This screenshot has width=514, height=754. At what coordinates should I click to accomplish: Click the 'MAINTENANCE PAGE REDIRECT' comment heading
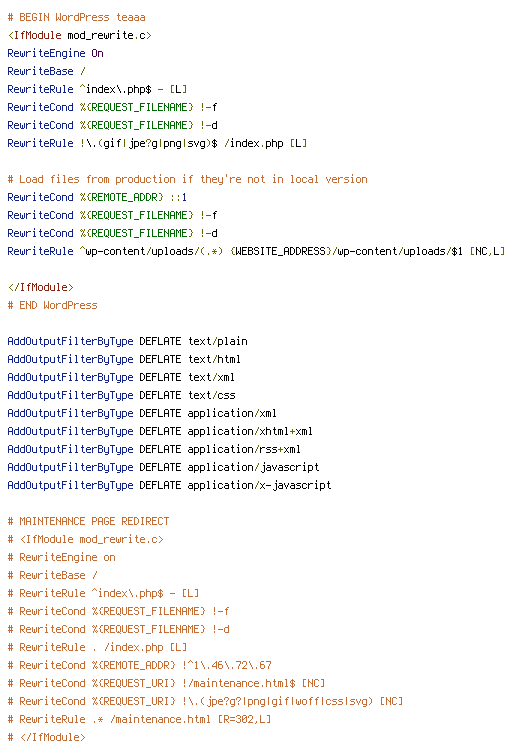click(88, 521)
